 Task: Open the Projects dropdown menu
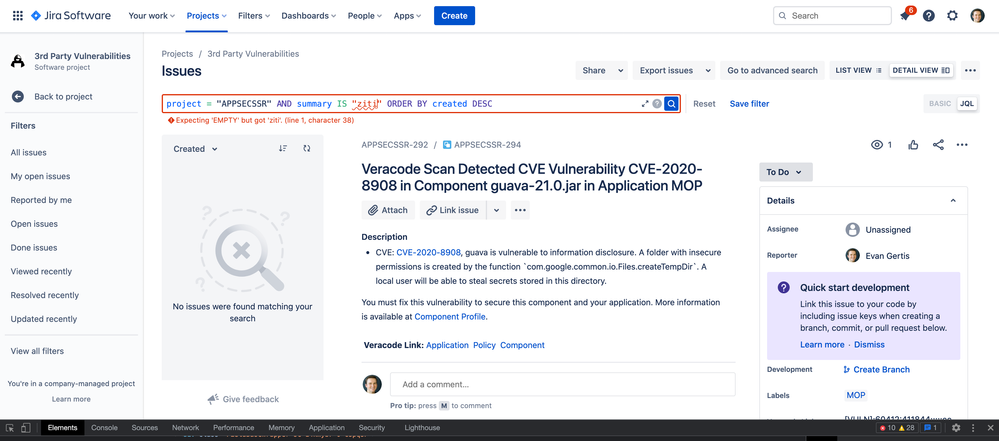207,16
